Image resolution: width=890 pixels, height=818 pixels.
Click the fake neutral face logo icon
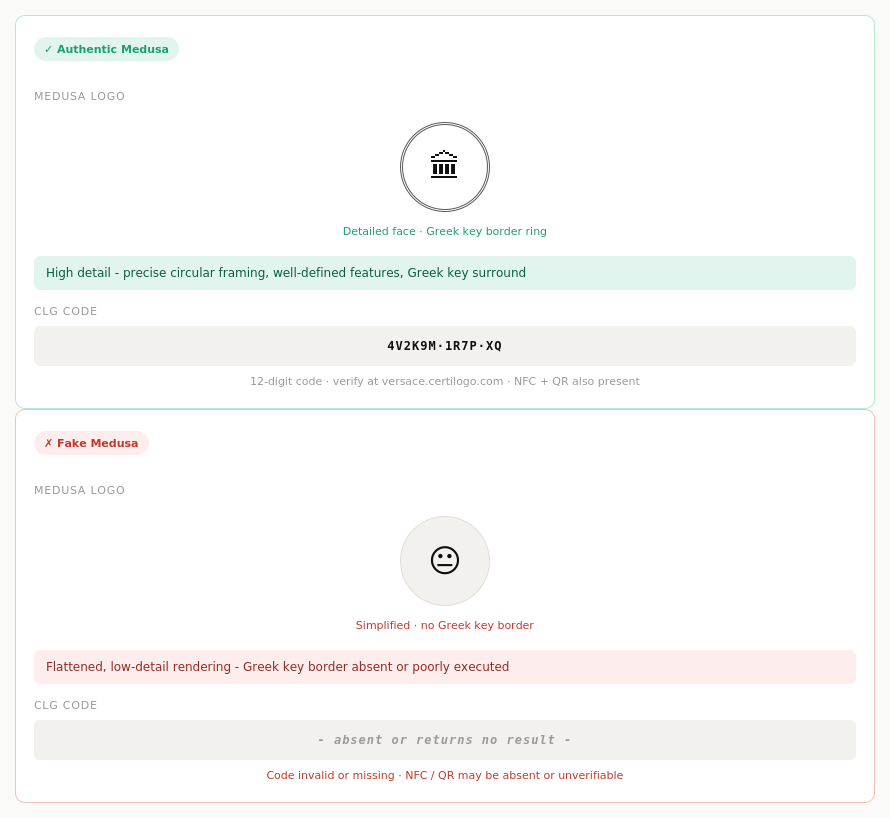point(444,561)
